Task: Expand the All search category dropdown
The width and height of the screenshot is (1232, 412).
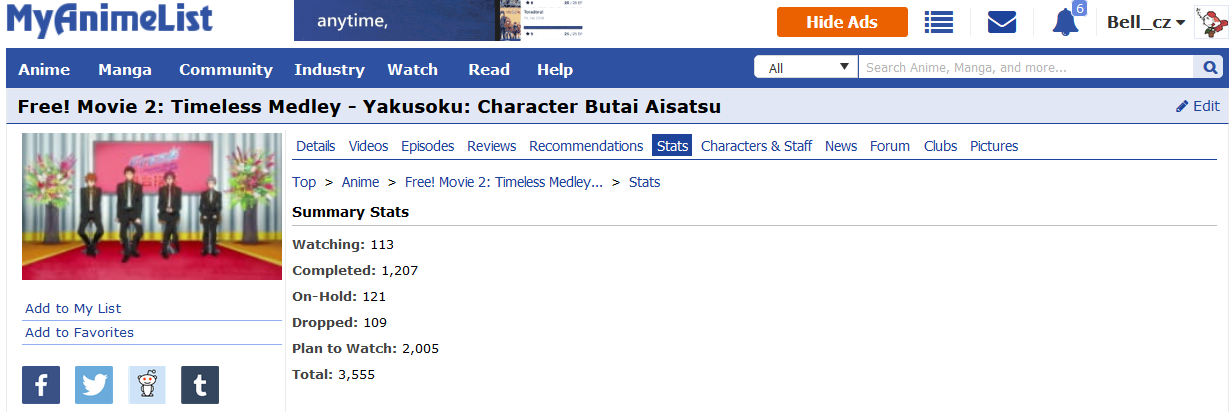Action: [x=806, y=68]
